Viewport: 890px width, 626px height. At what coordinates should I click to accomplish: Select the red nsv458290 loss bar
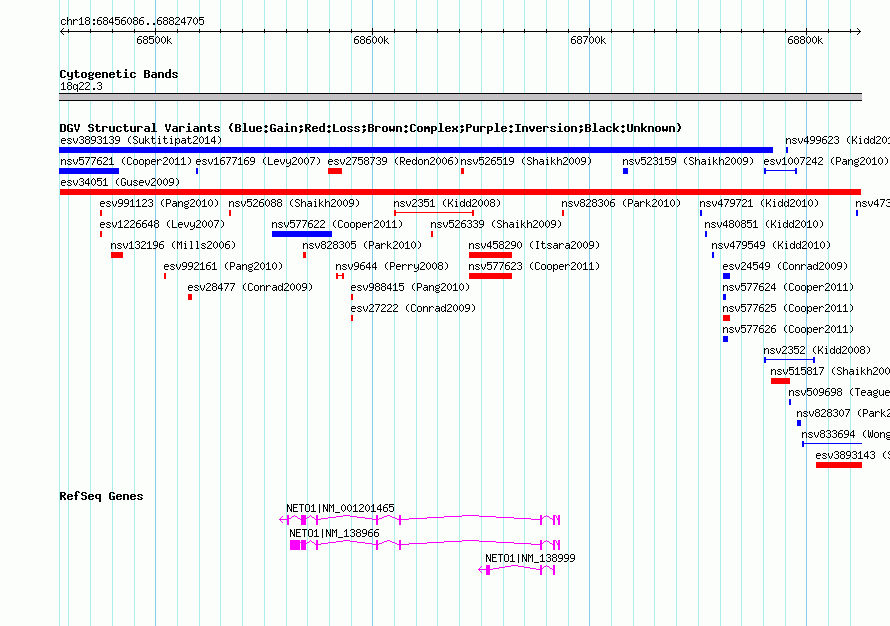click(x=490, y=255)
